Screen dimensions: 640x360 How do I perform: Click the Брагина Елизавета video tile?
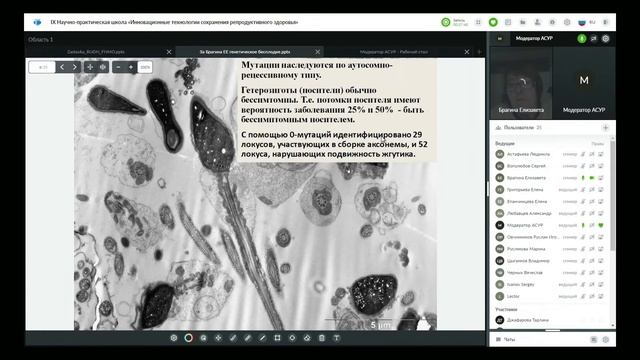click(521, 83)
